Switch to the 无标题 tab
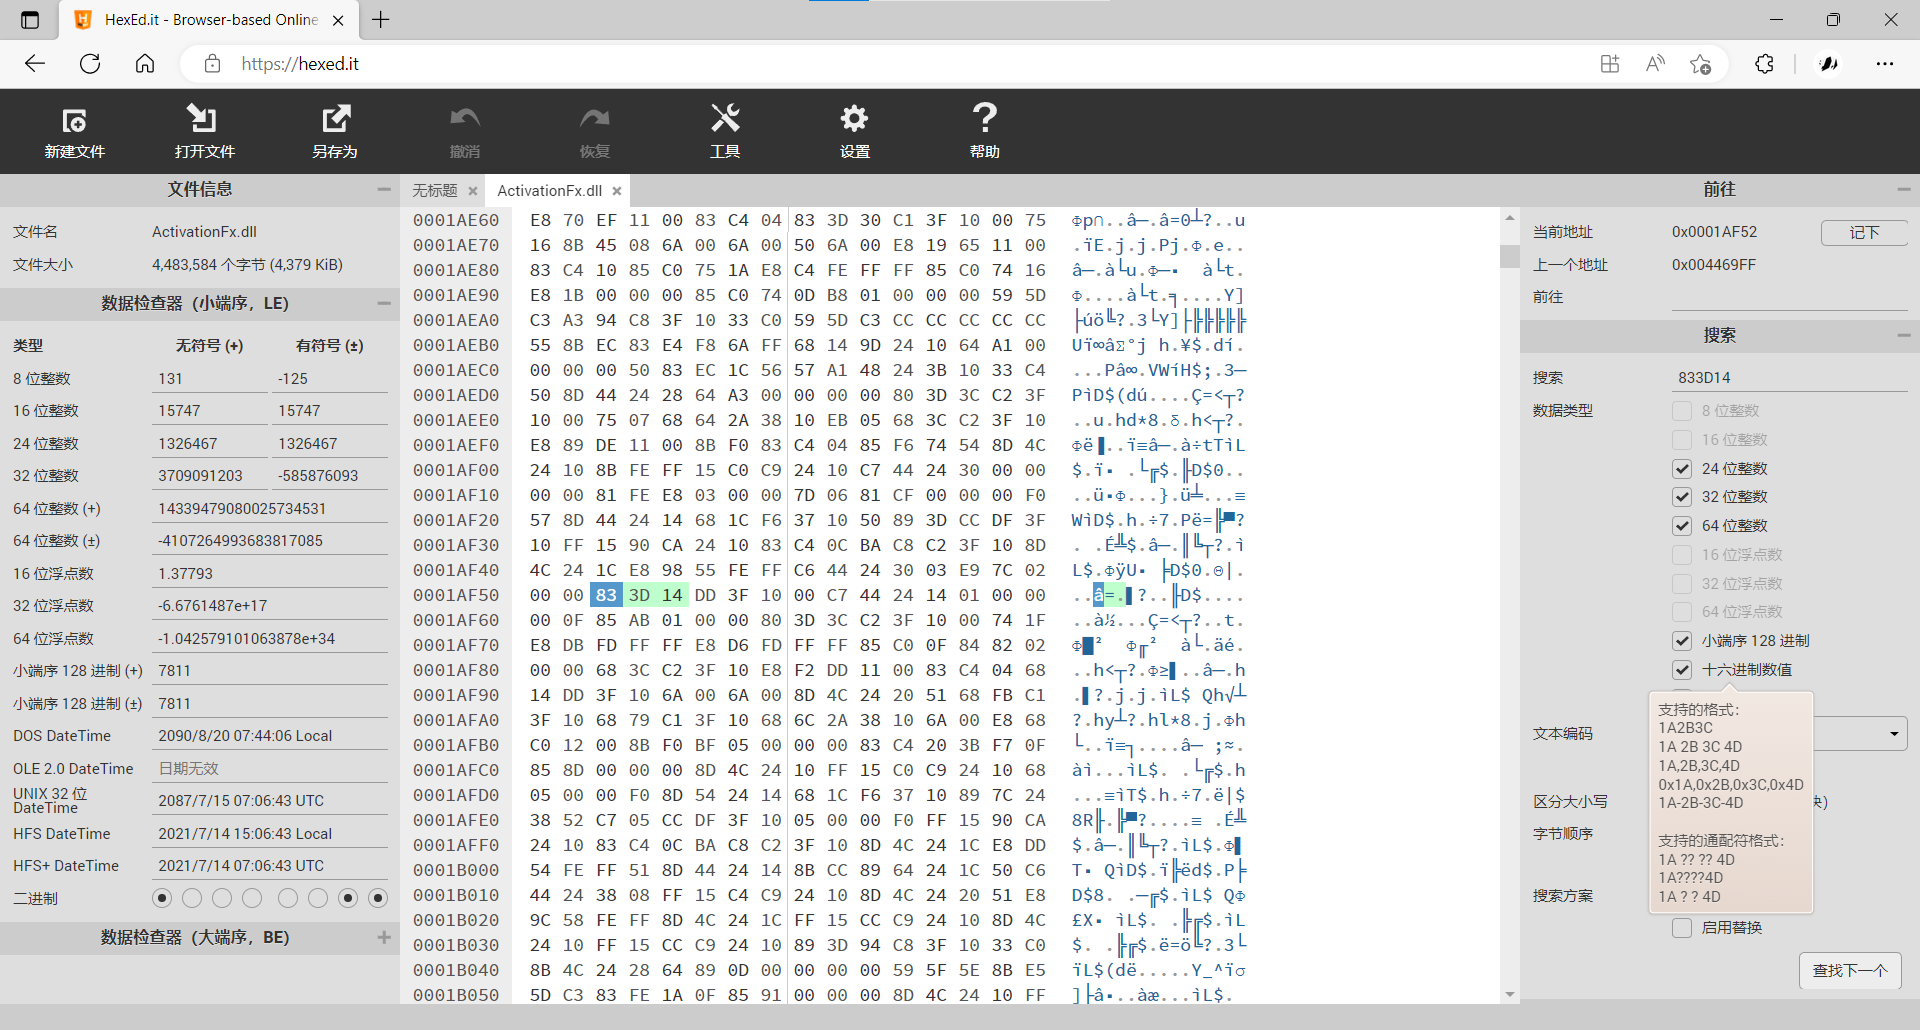The width and height of the screenshot is (1920, 1030). point(435,191)
